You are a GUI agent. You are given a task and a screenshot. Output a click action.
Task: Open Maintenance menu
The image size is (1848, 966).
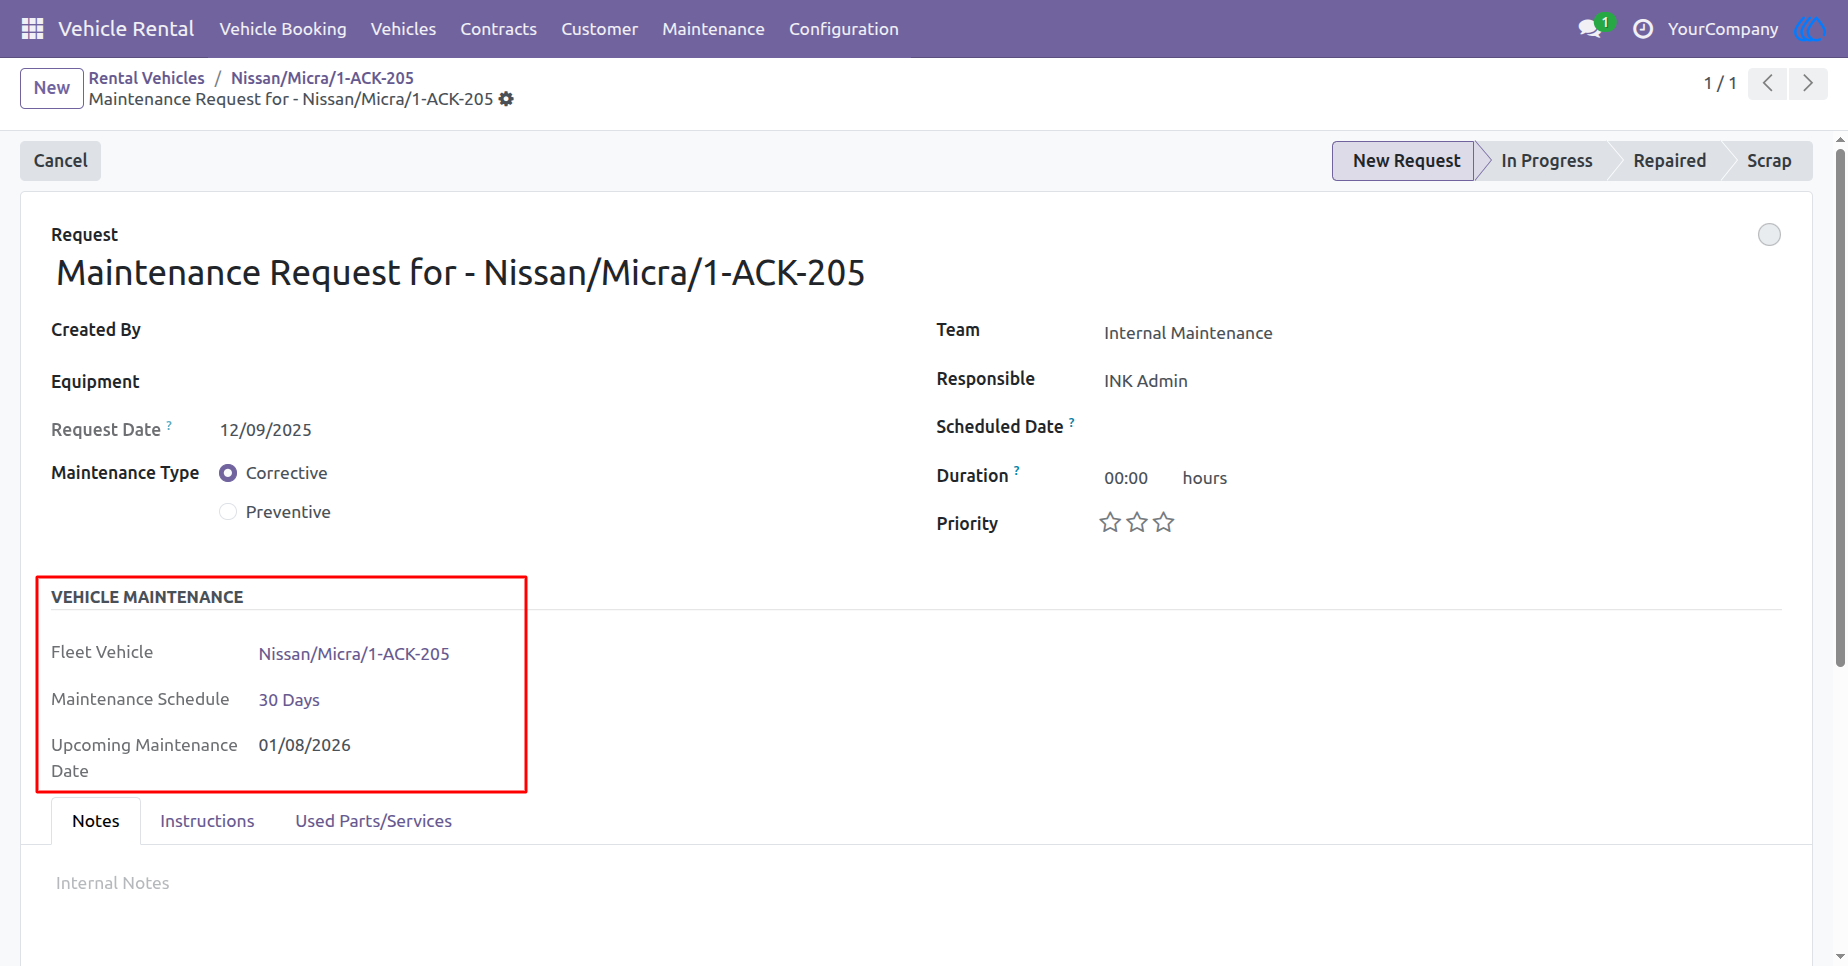pyautogui.click(x=713, y=29)
